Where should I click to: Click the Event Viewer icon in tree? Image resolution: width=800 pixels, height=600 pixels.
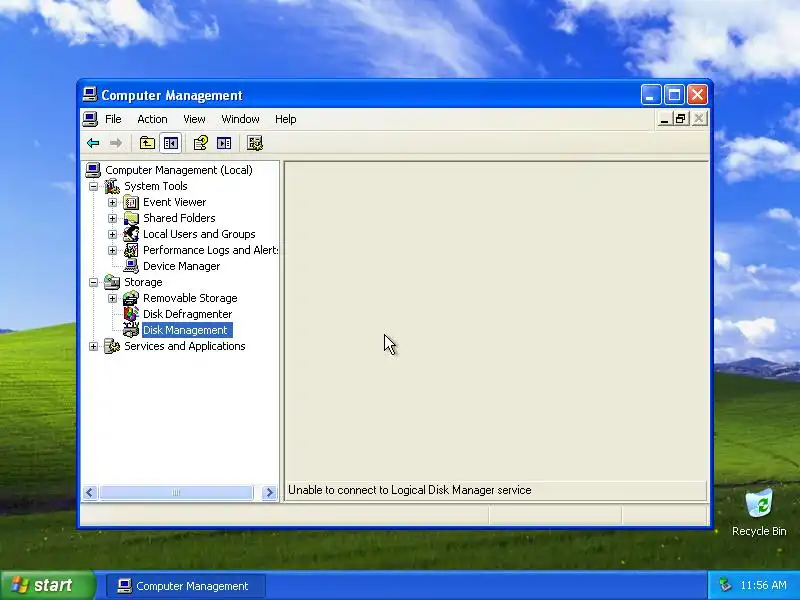tap(131, 203)
